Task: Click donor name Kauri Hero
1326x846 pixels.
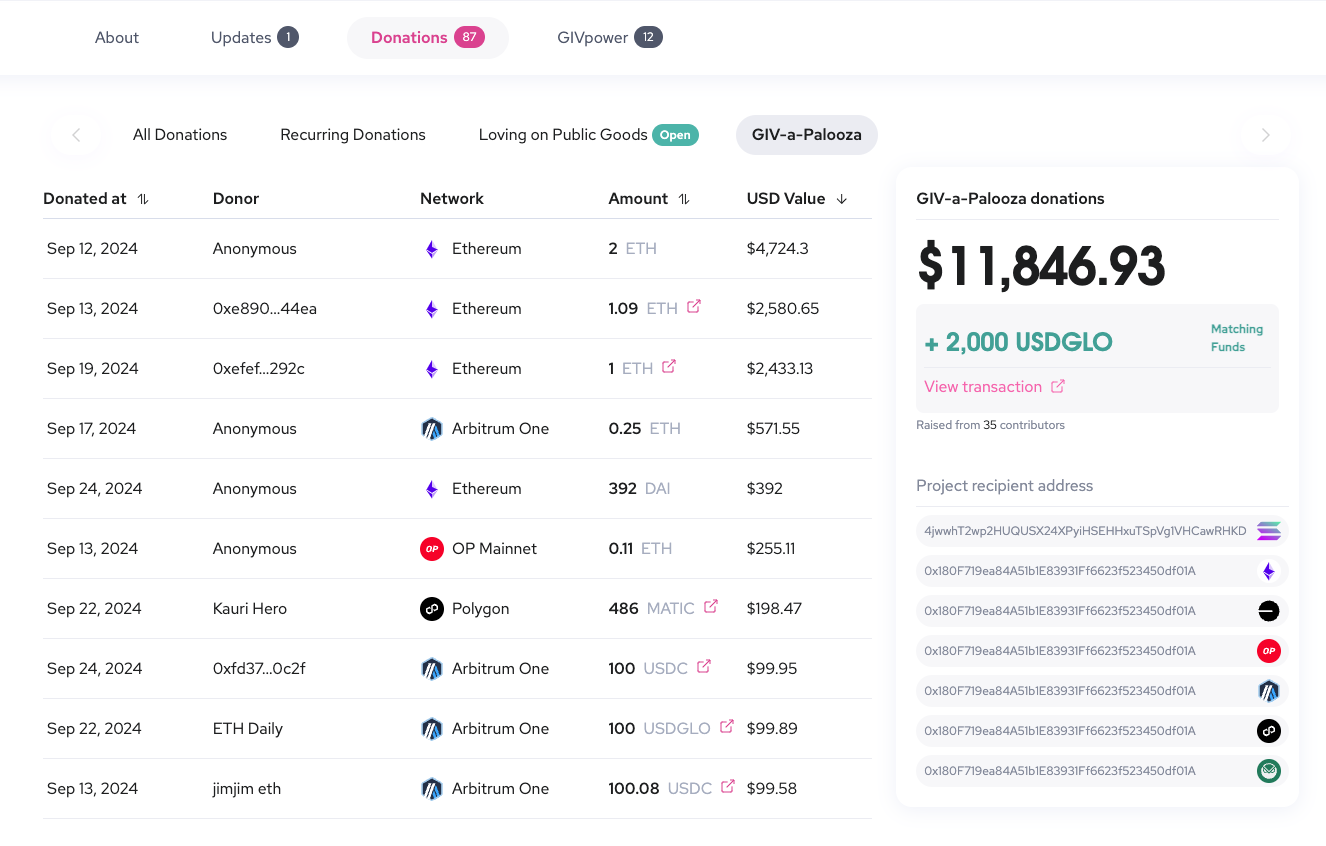Action: (250, 609)
